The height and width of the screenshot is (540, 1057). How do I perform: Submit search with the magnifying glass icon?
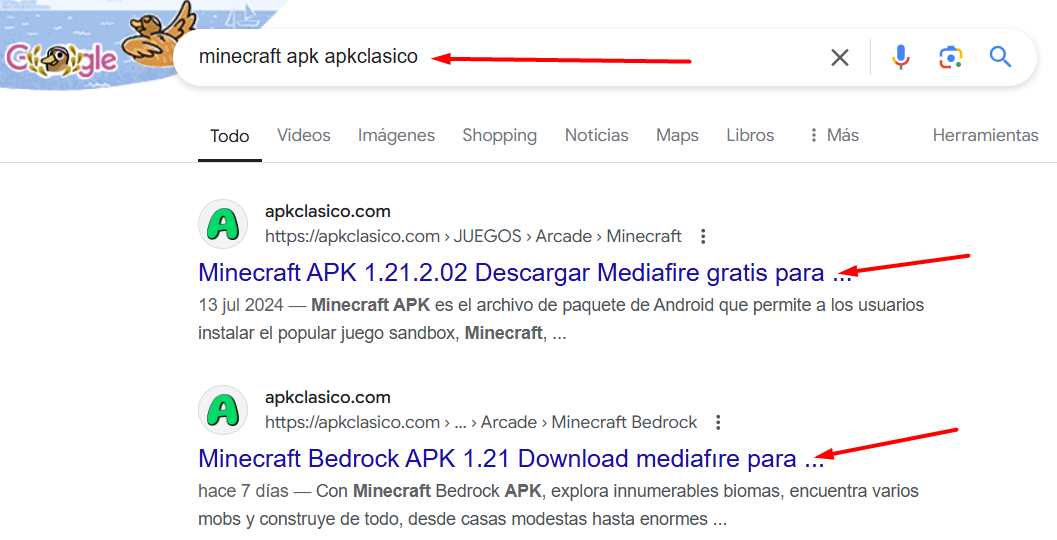(1000, 57)
